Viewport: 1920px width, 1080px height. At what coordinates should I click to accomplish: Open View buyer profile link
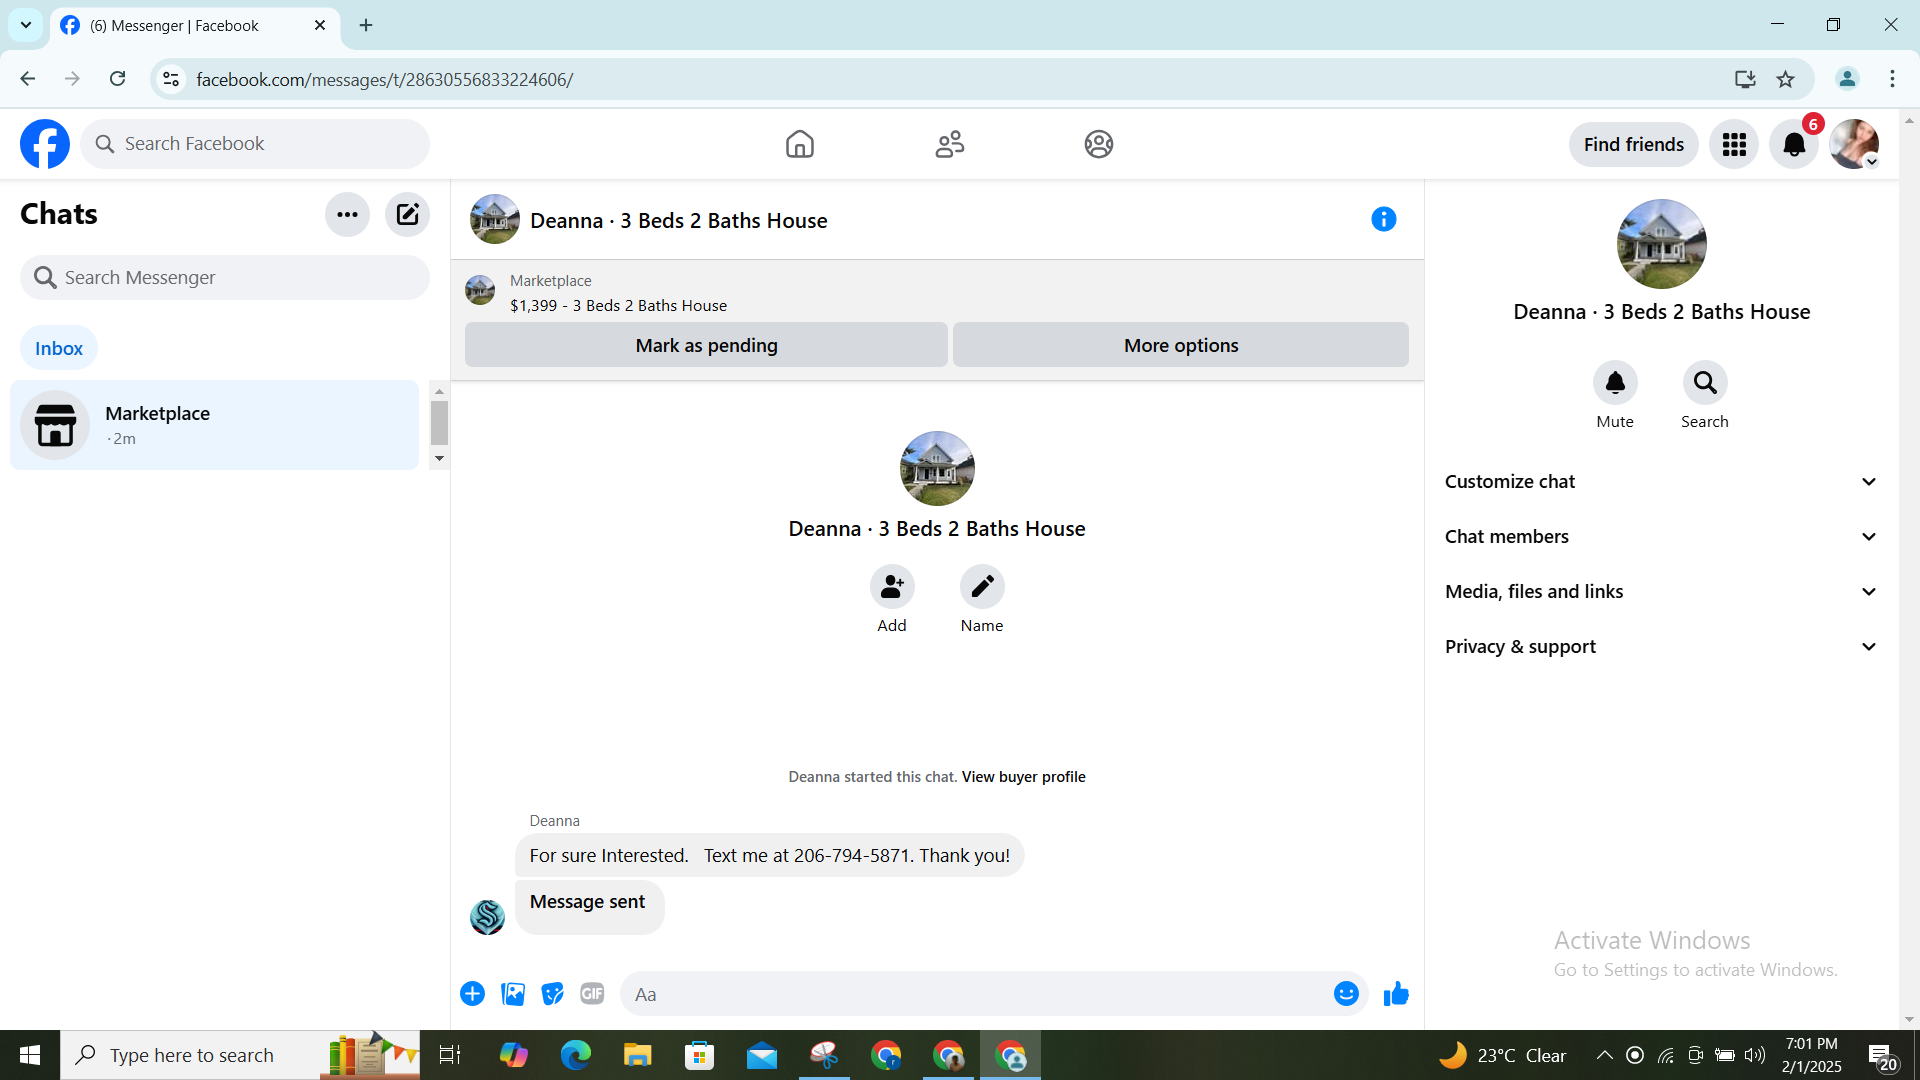(x=1023, y=777)
